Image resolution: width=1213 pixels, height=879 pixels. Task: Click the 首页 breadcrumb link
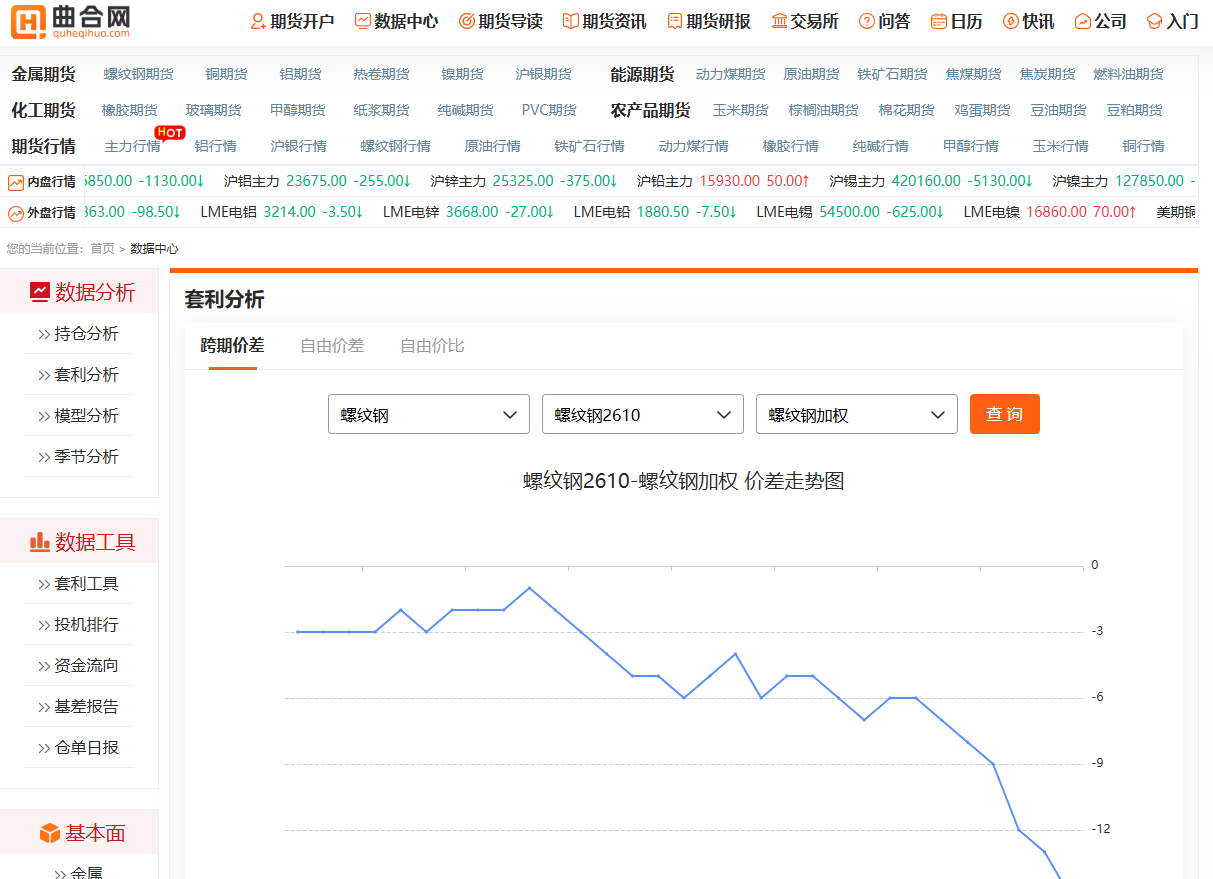pos(102,249)
